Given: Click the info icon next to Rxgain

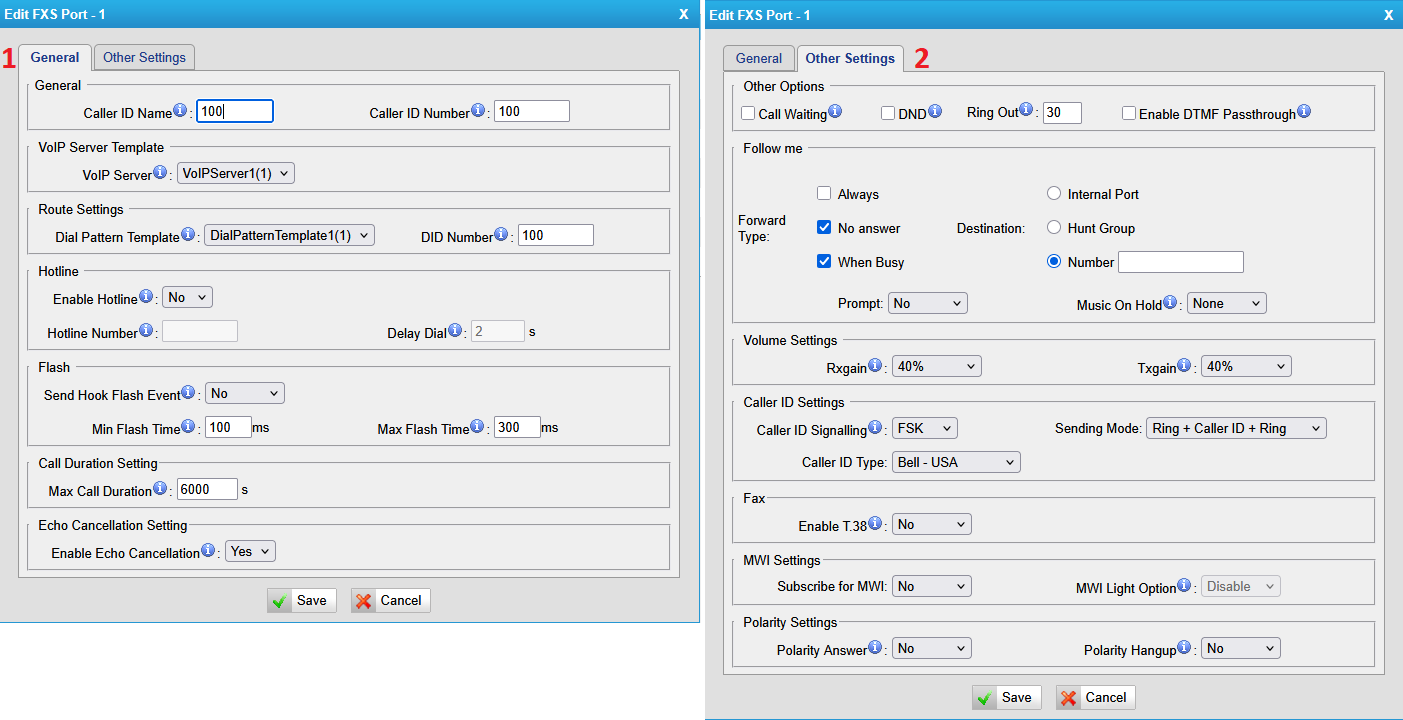Looking at the screenshot, I should point(876,366).
